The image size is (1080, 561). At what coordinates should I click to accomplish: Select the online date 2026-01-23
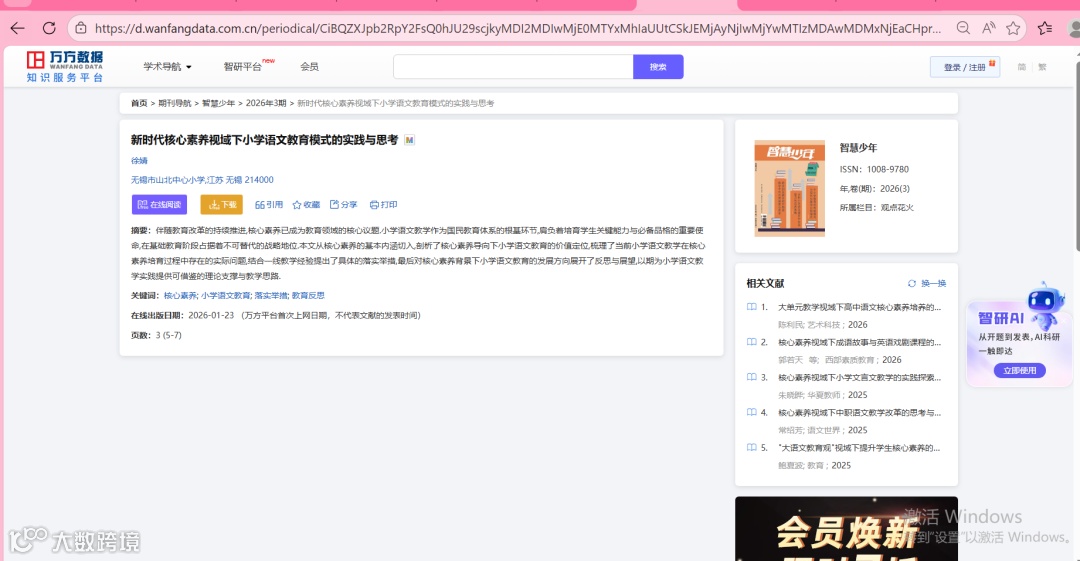211,315
